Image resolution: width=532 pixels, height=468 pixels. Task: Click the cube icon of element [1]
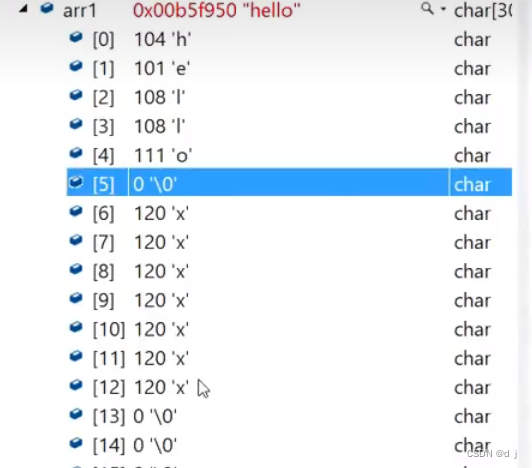pos(76,66)
